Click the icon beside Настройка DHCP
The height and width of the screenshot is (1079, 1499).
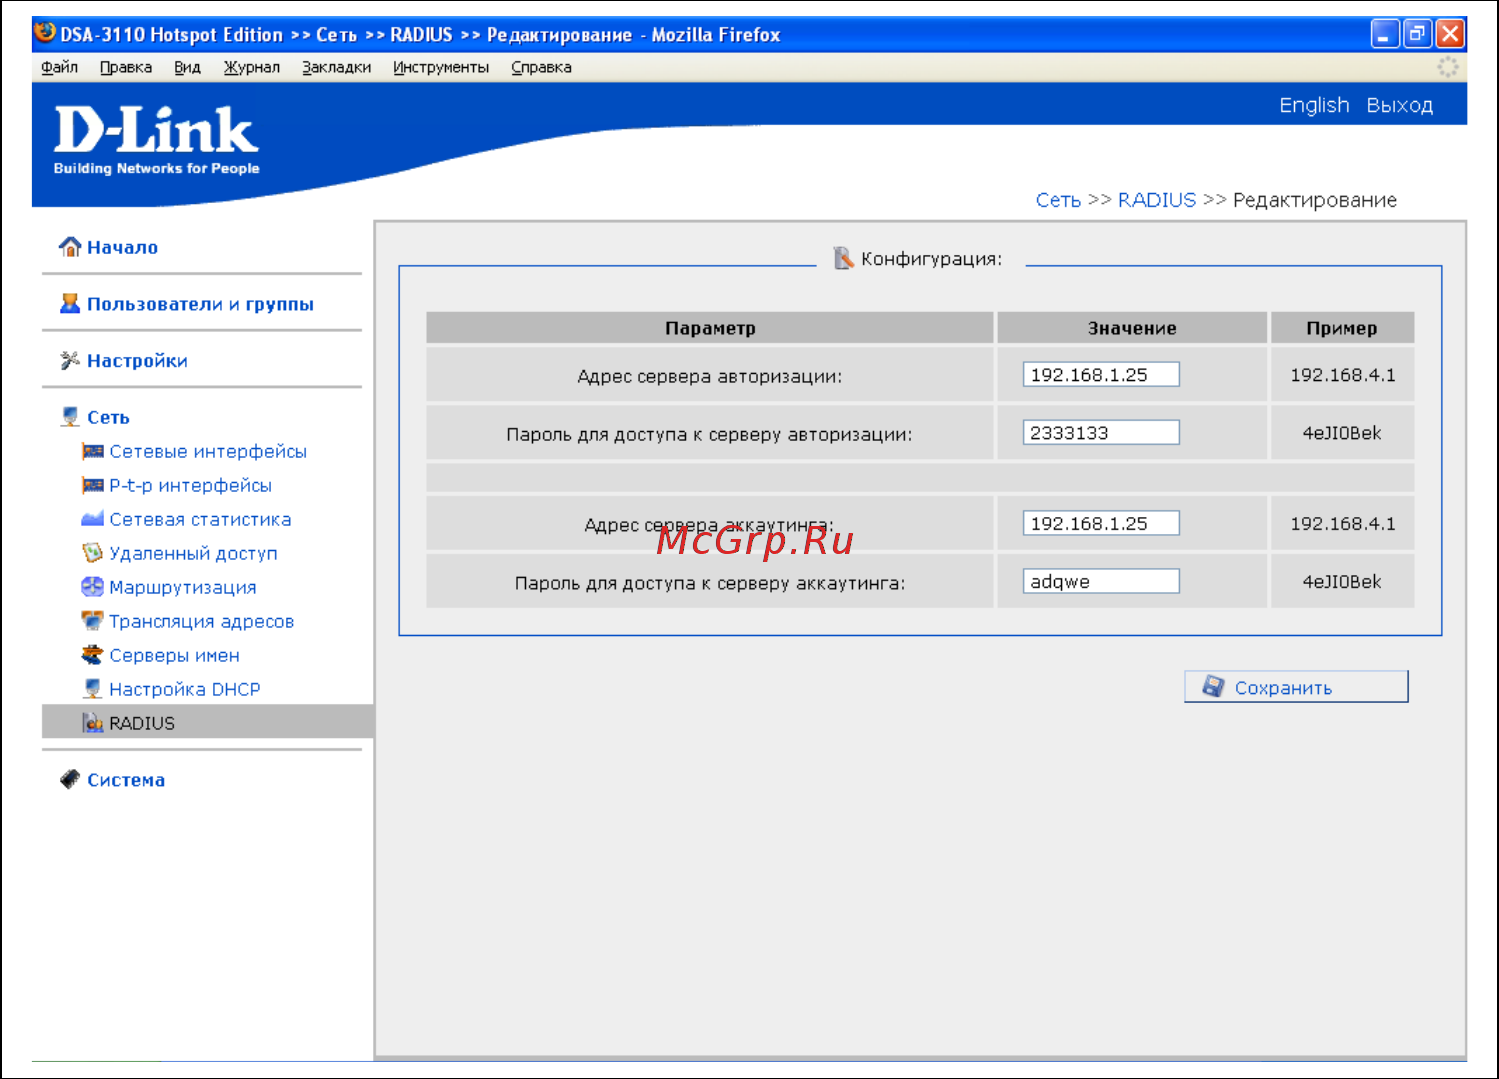pyautogui.click(x=93, y=689)
